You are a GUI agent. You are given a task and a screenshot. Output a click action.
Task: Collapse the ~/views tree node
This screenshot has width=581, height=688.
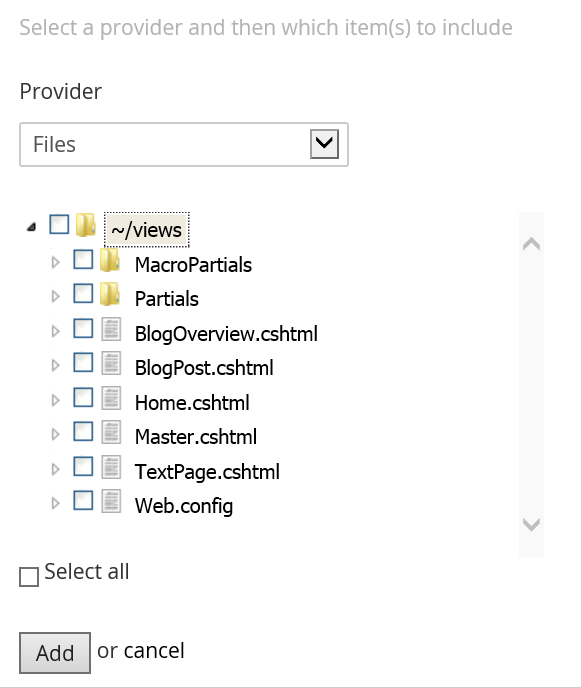pyautogui.click(x=31, y=227)
